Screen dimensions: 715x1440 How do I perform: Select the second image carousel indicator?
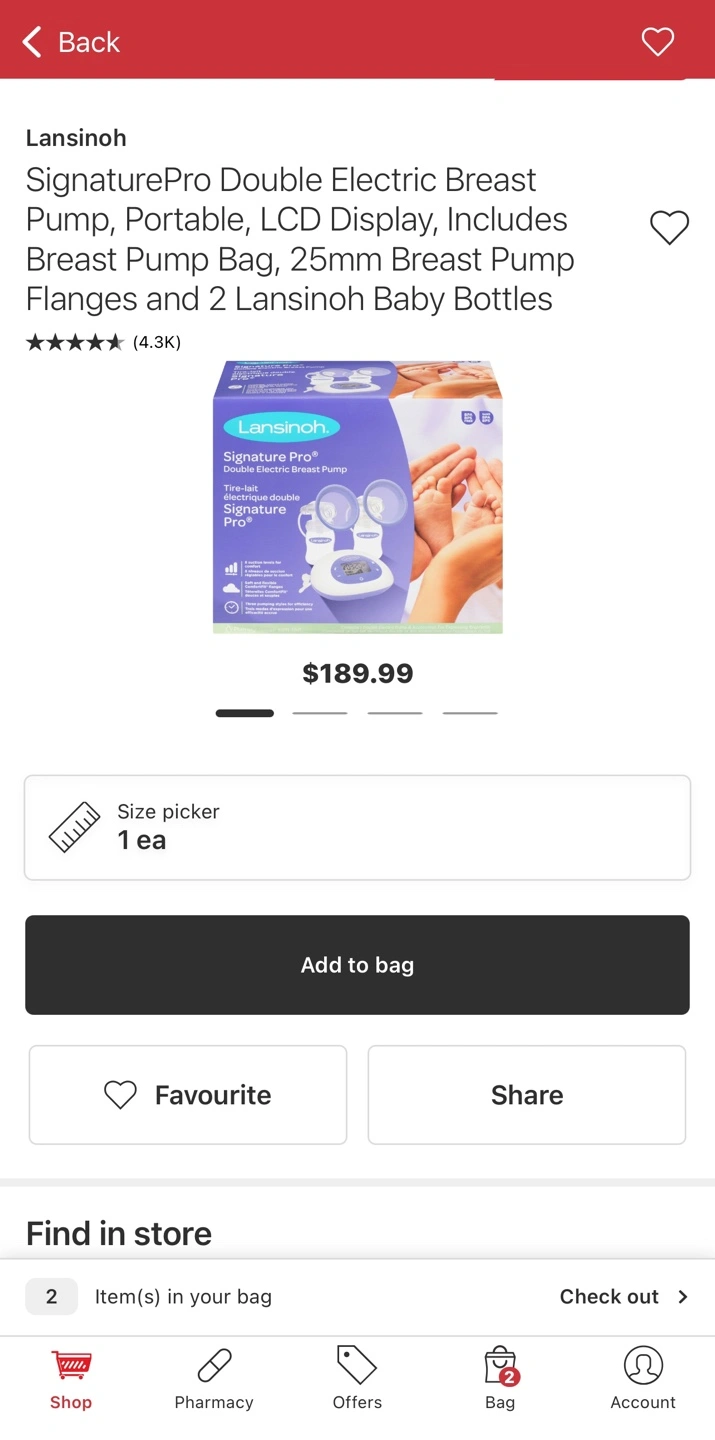[x=320, y=713]
